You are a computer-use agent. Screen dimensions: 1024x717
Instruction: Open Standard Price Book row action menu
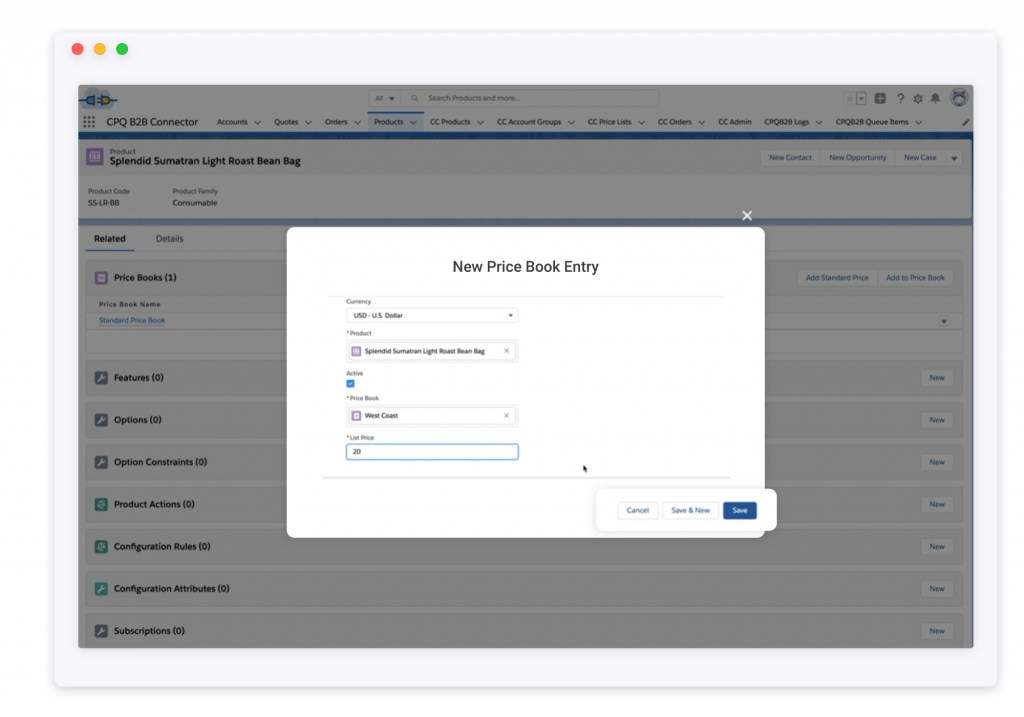tap(944, 321)
